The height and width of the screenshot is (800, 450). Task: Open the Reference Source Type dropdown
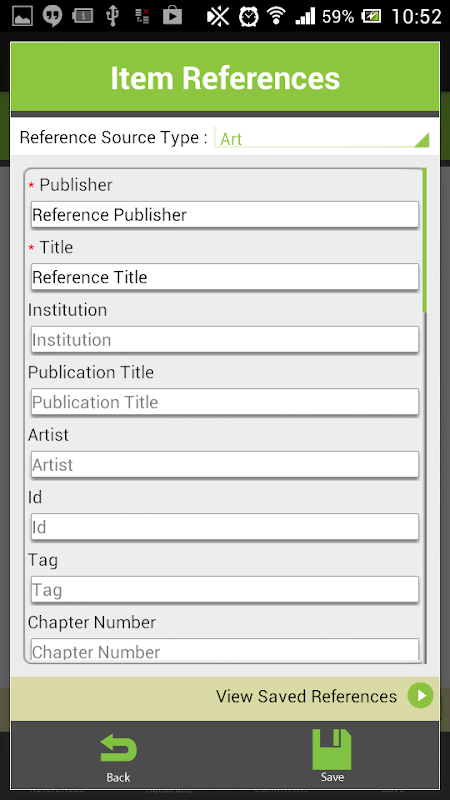(322, 138)
